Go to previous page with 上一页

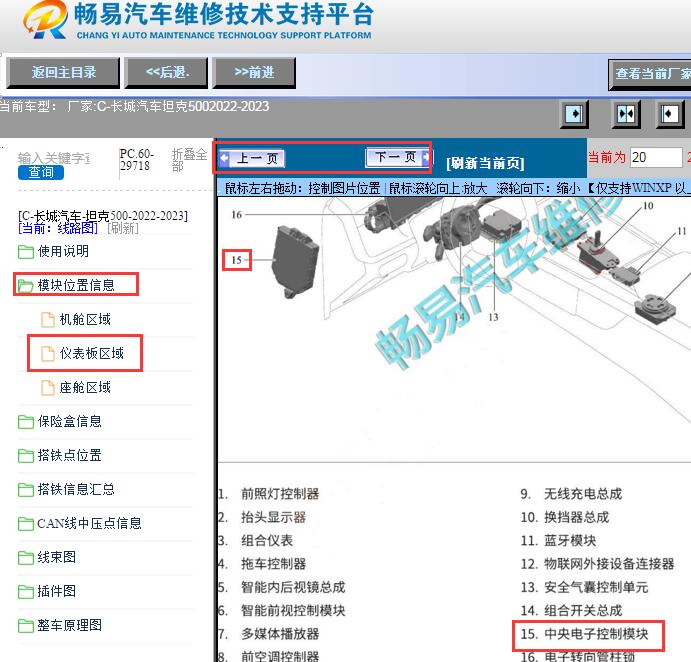pos(252,158)
